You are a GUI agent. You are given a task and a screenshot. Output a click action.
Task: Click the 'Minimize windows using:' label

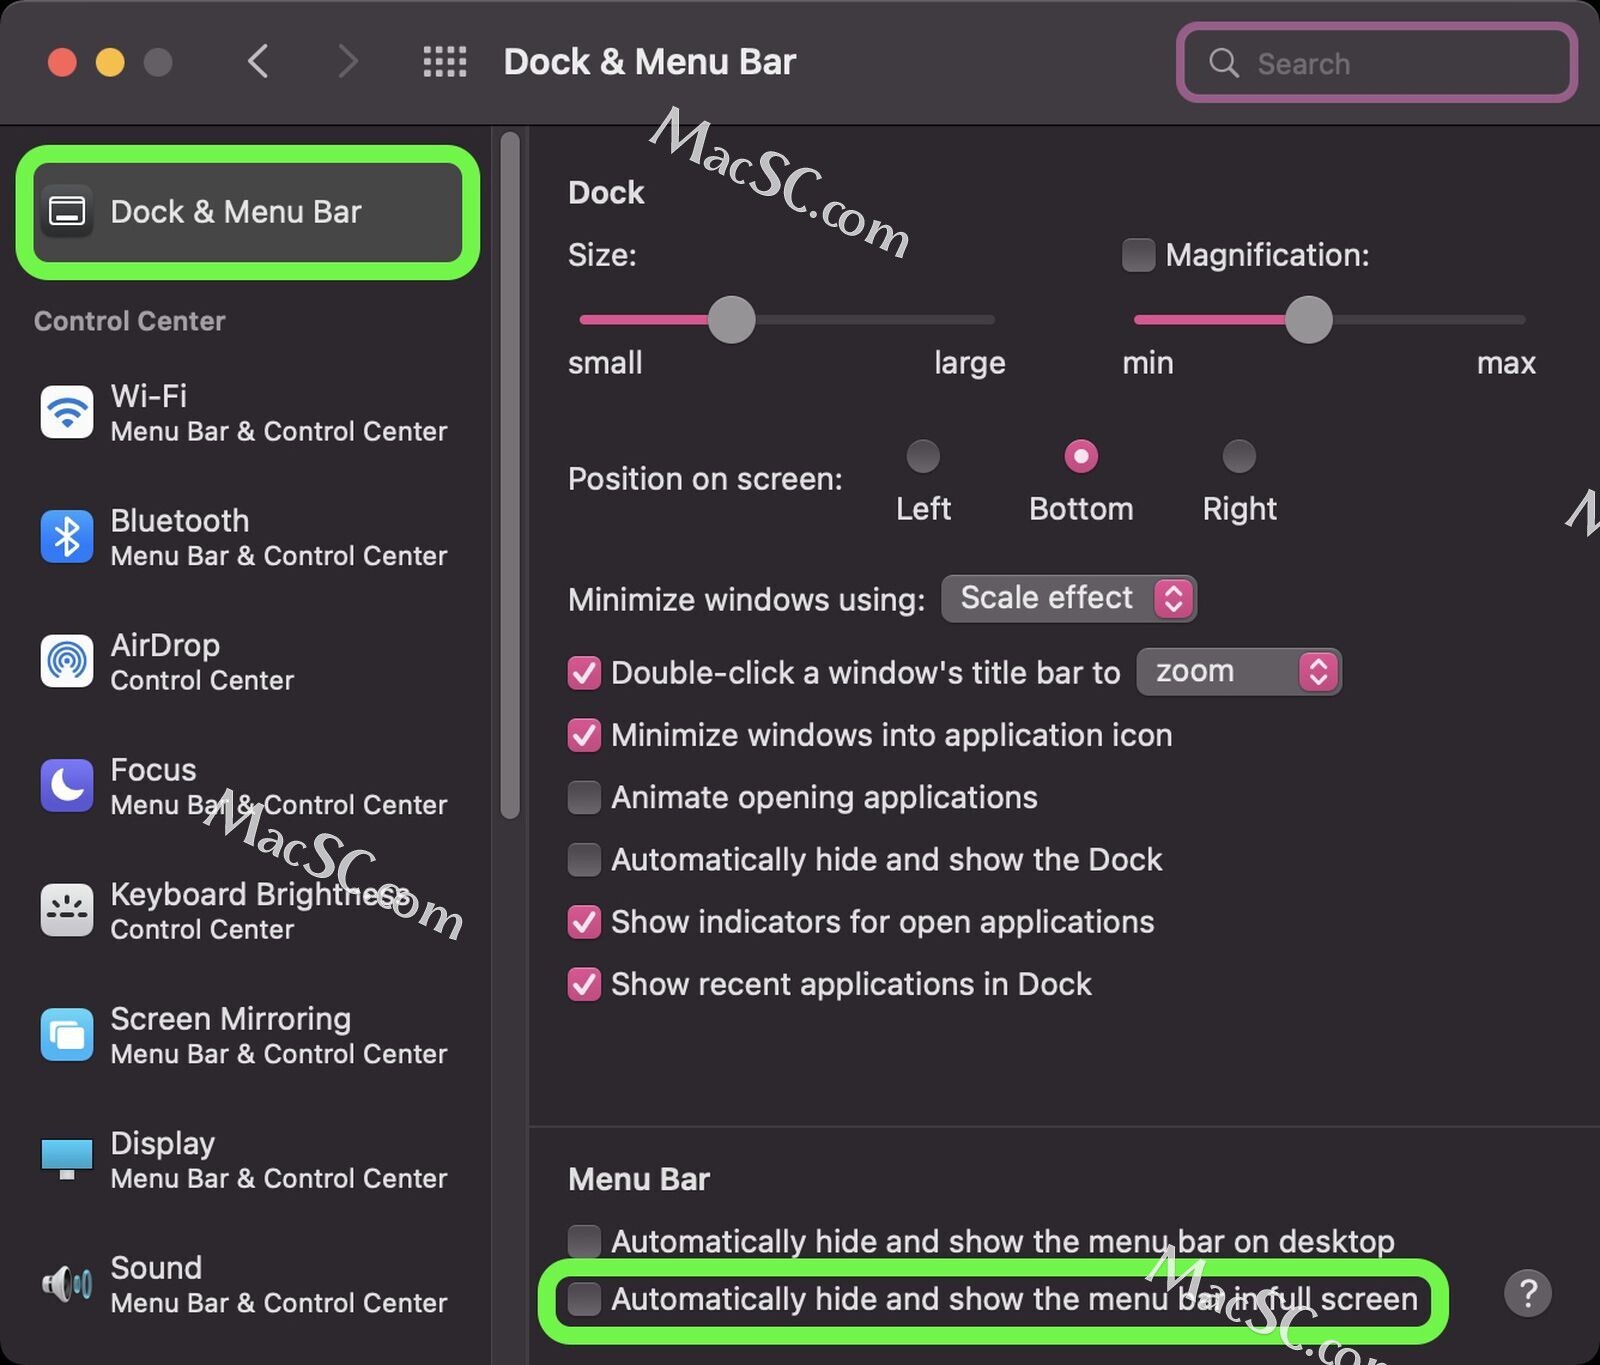click(x=746, y=599)
